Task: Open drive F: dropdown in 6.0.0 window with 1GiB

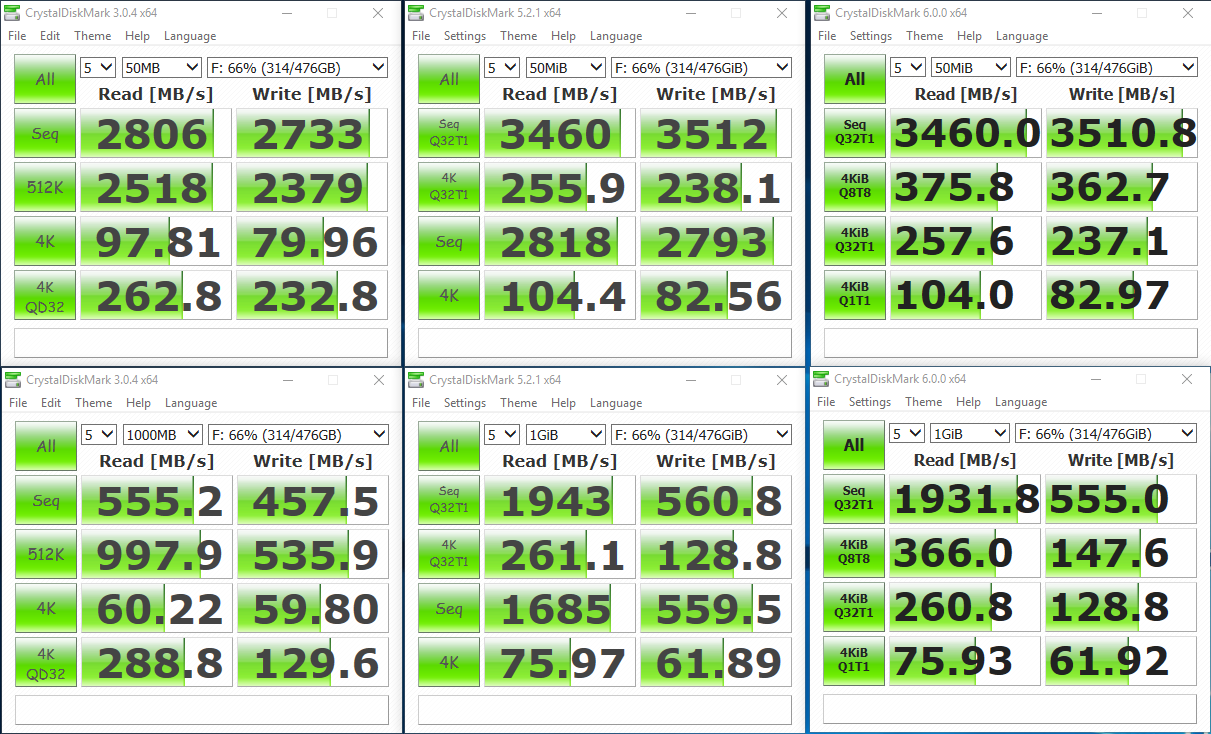Action: (x=1106, y=434)
